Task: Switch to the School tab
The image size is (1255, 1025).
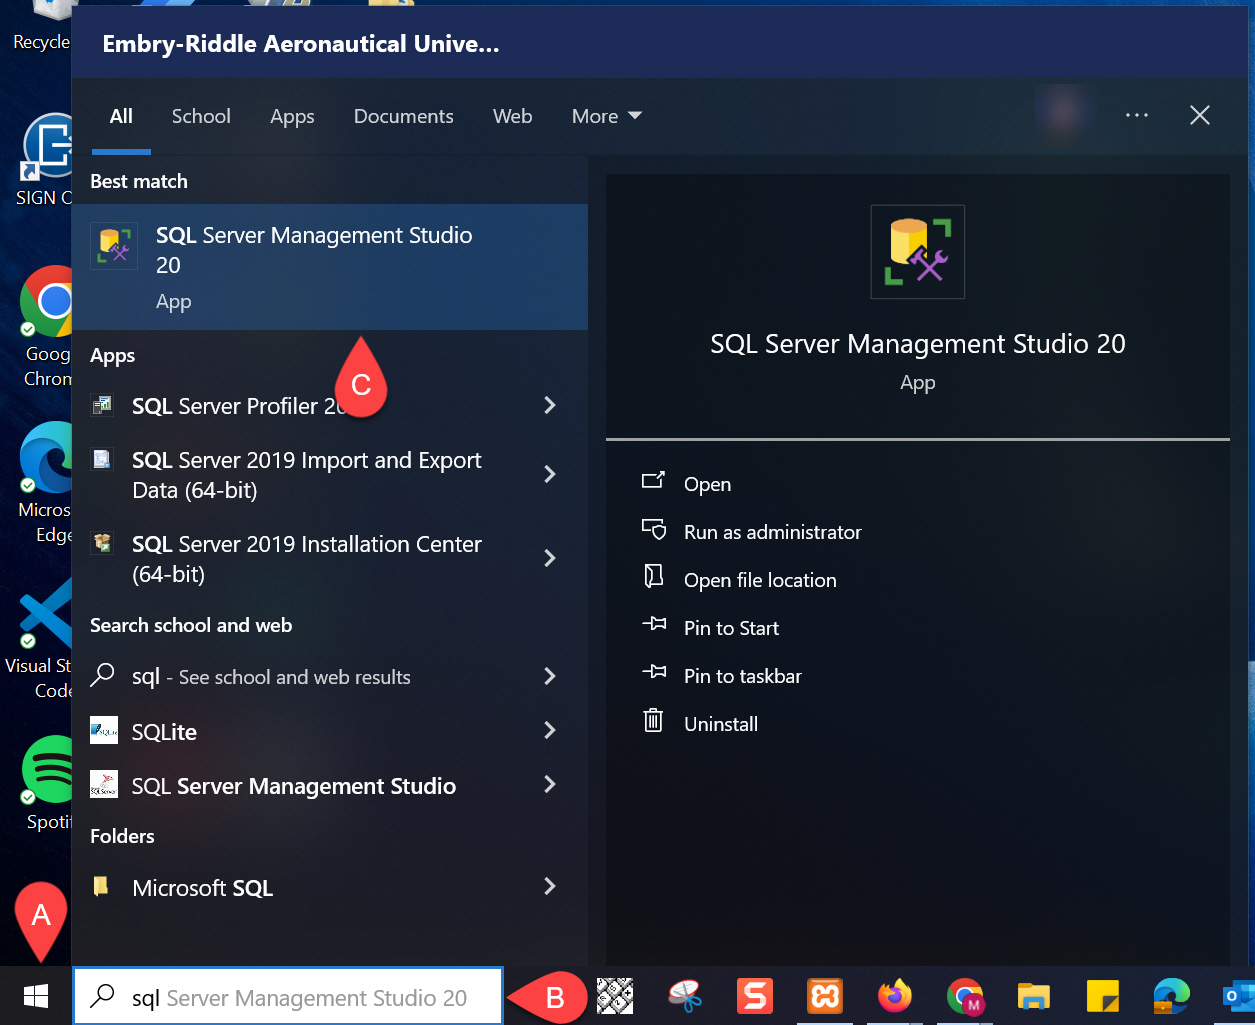Action: point(201,116)
